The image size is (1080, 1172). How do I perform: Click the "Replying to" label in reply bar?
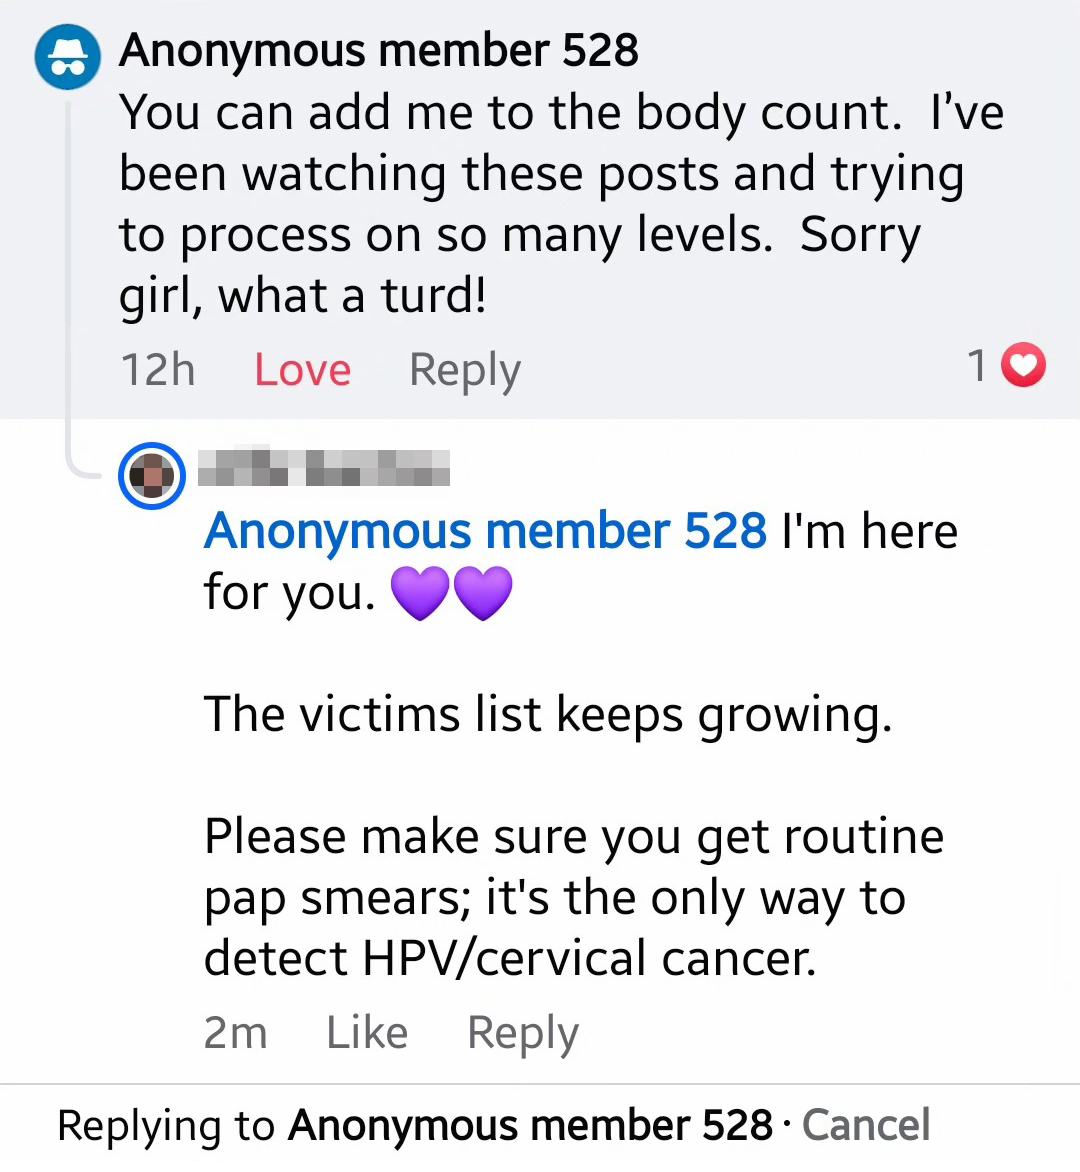click(x=165, y=1125)
